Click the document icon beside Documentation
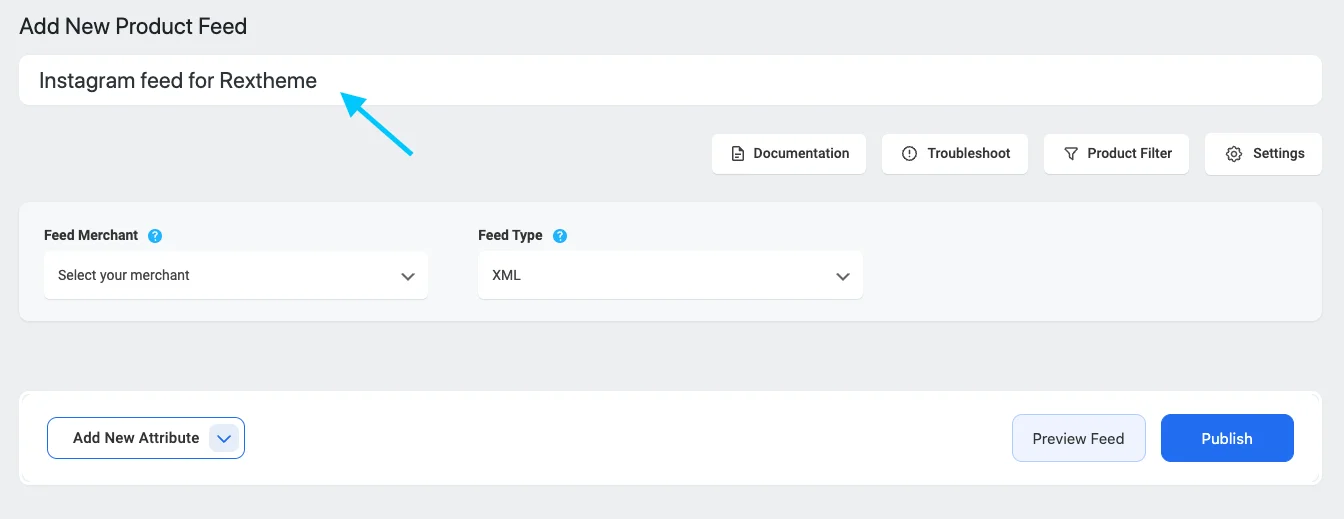The image size is (1344, 519). pos(737,154)
